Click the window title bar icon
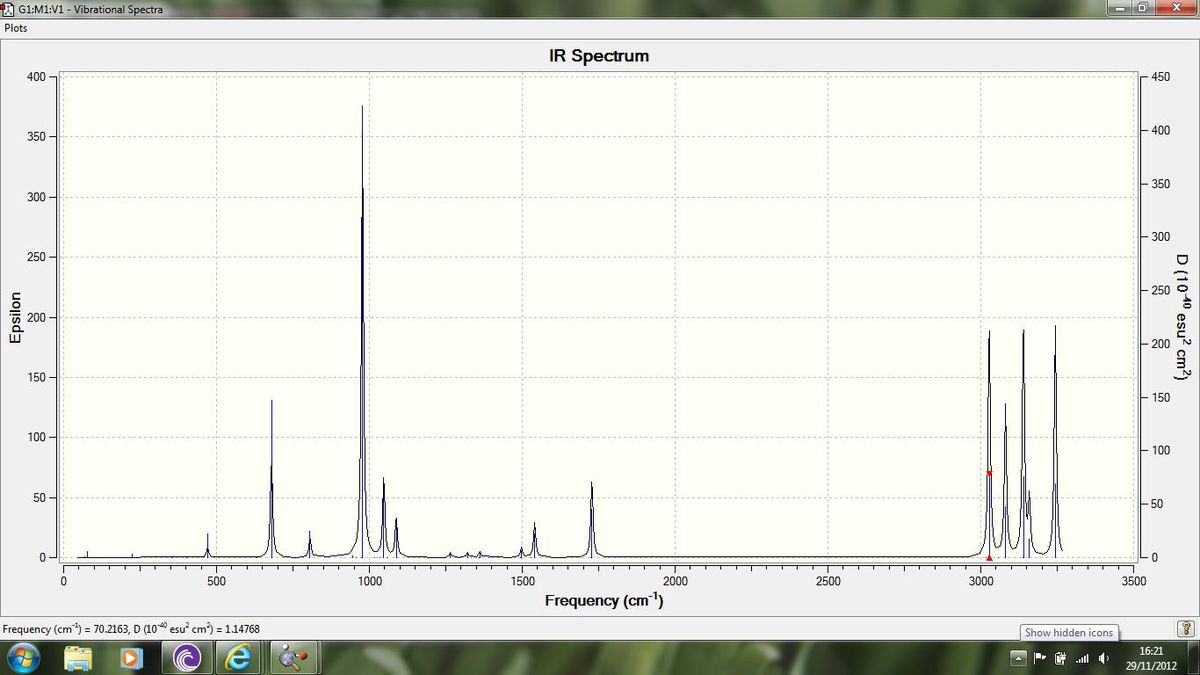Screen dimensions: 1200x675 click(x=9, y=9)
